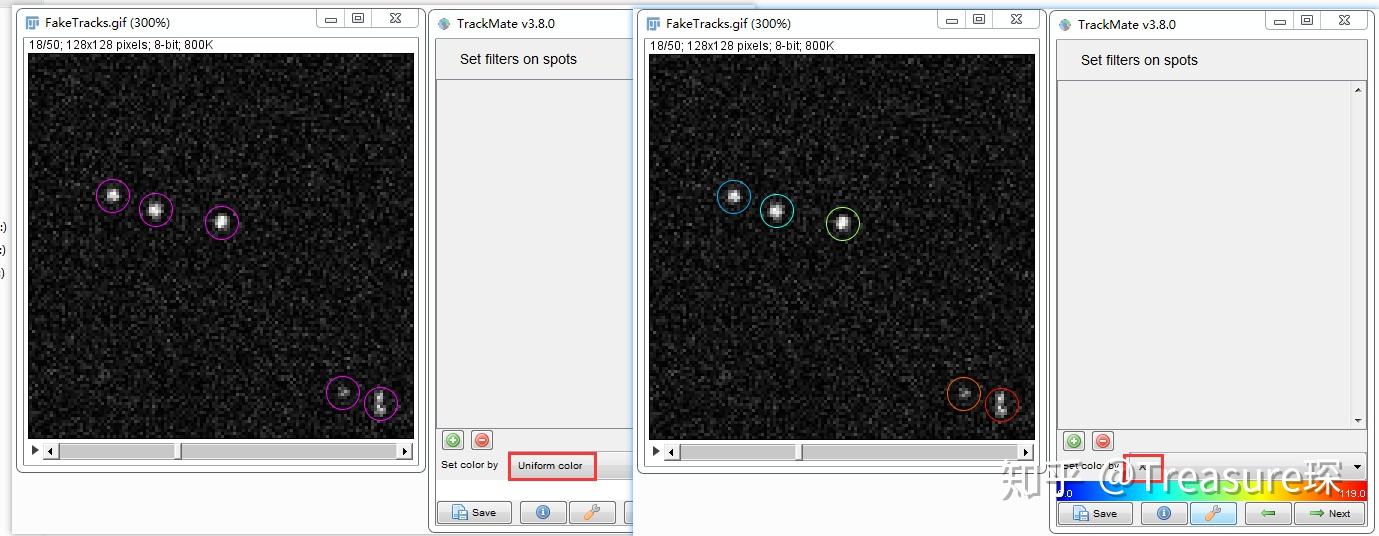Screen dimensions: 1379x536
Task: Remove a spot filter in left TrackMate window
Action: point(482,440)
